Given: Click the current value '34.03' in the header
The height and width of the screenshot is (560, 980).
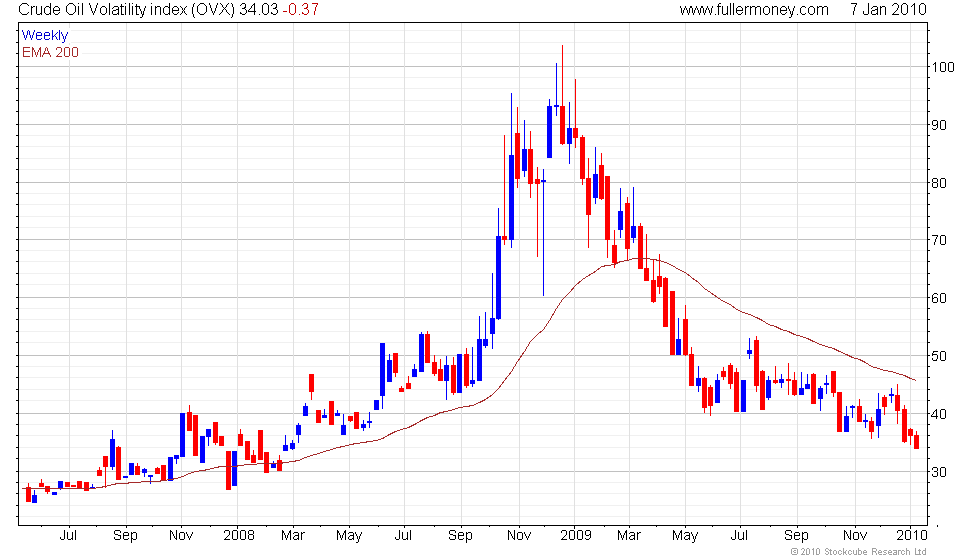Looking at the screenshot, I should [x=258, y=9].
